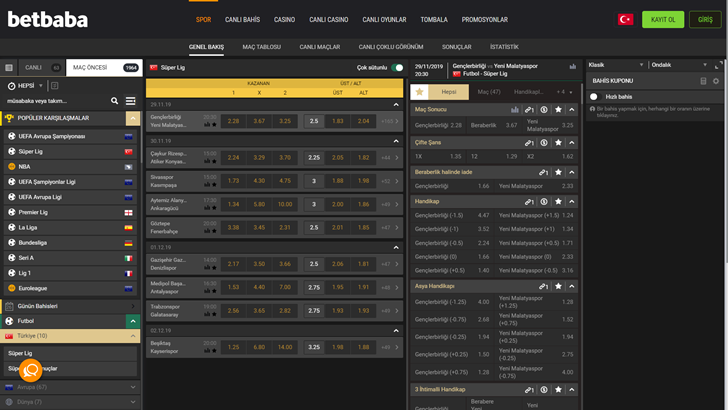Collapse the Futbol sport section

tap(133, 321)
